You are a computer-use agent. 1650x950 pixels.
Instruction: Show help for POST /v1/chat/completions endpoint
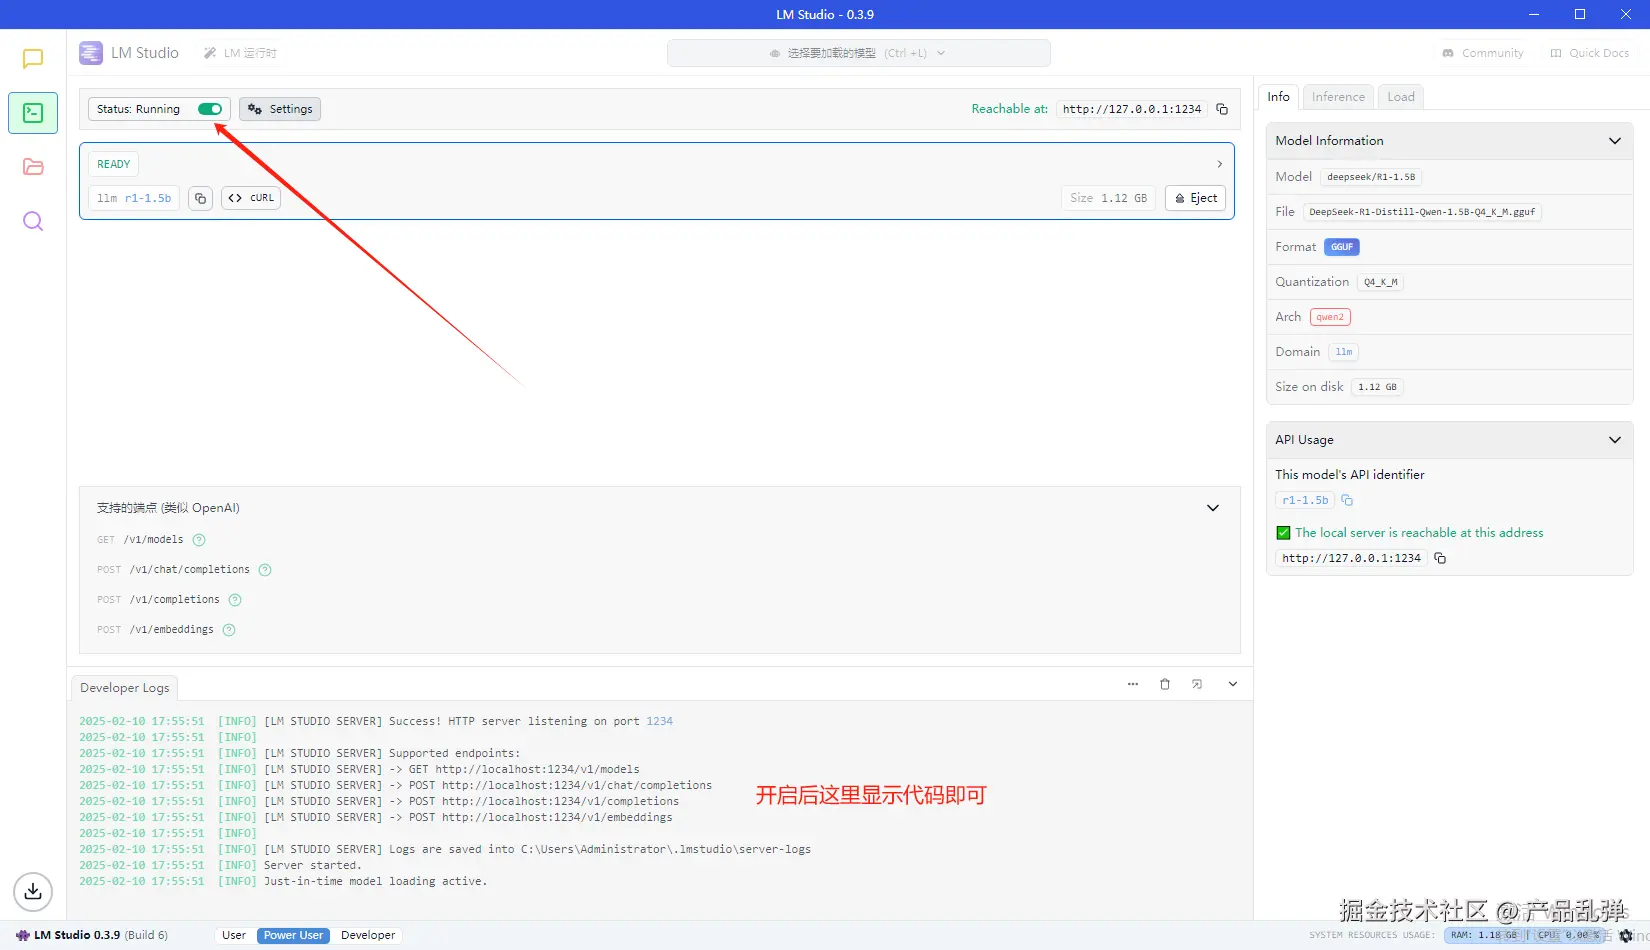(x=265, y=570)
